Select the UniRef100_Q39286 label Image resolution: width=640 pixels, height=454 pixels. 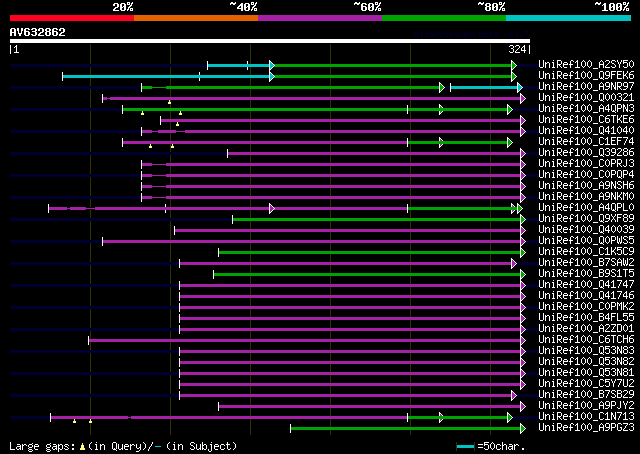point(586,153)
